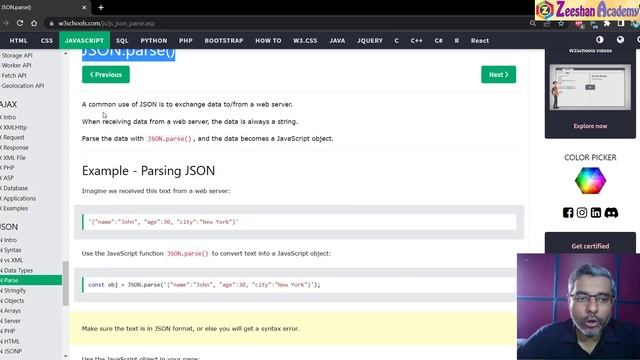
Task: Open Geolocation API in the sidebar
Action: tap(22, 86)
